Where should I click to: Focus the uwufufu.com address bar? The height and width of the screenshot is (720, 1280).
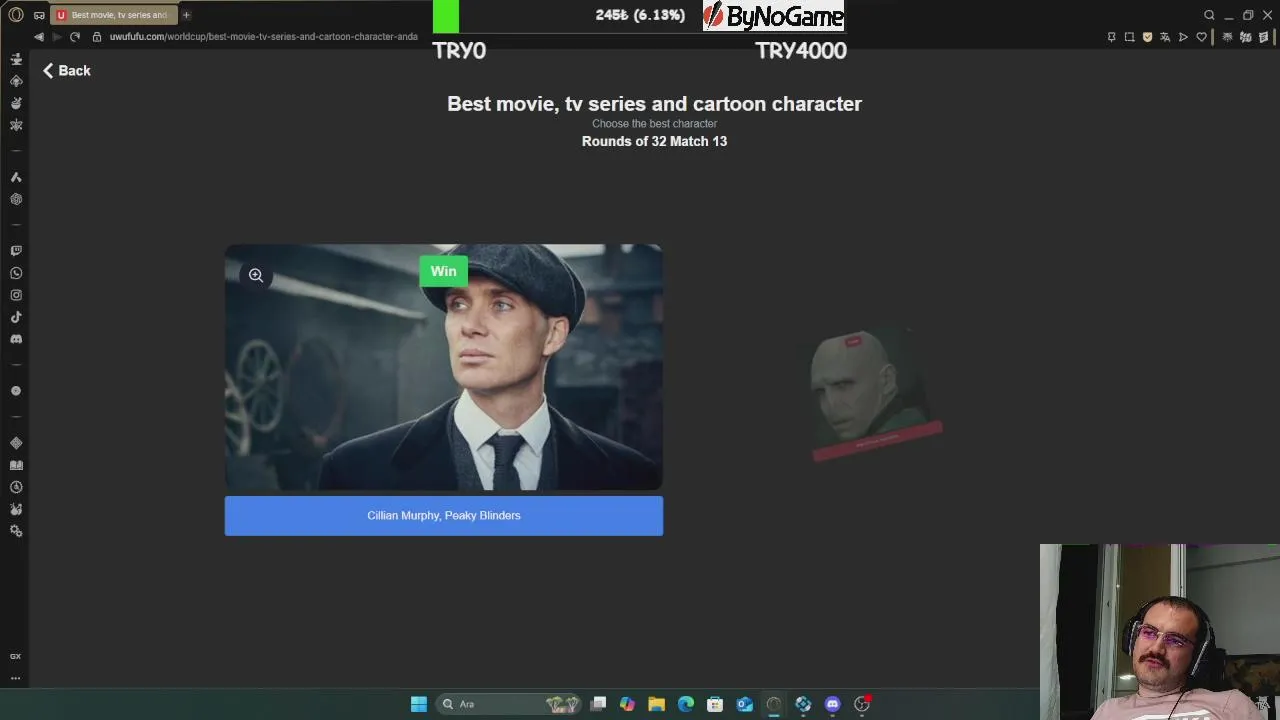tap(263, 37)
